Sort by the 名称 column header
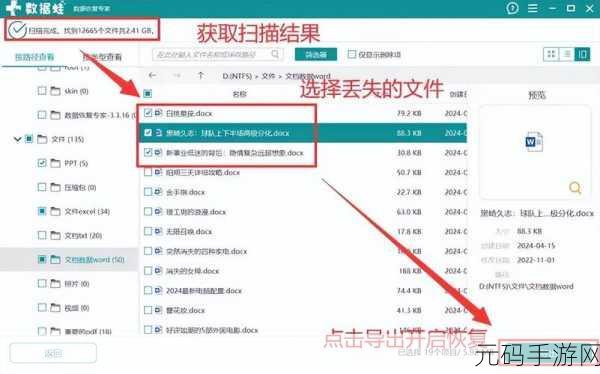Screen dimensions: 600x374 pos(240,94)
